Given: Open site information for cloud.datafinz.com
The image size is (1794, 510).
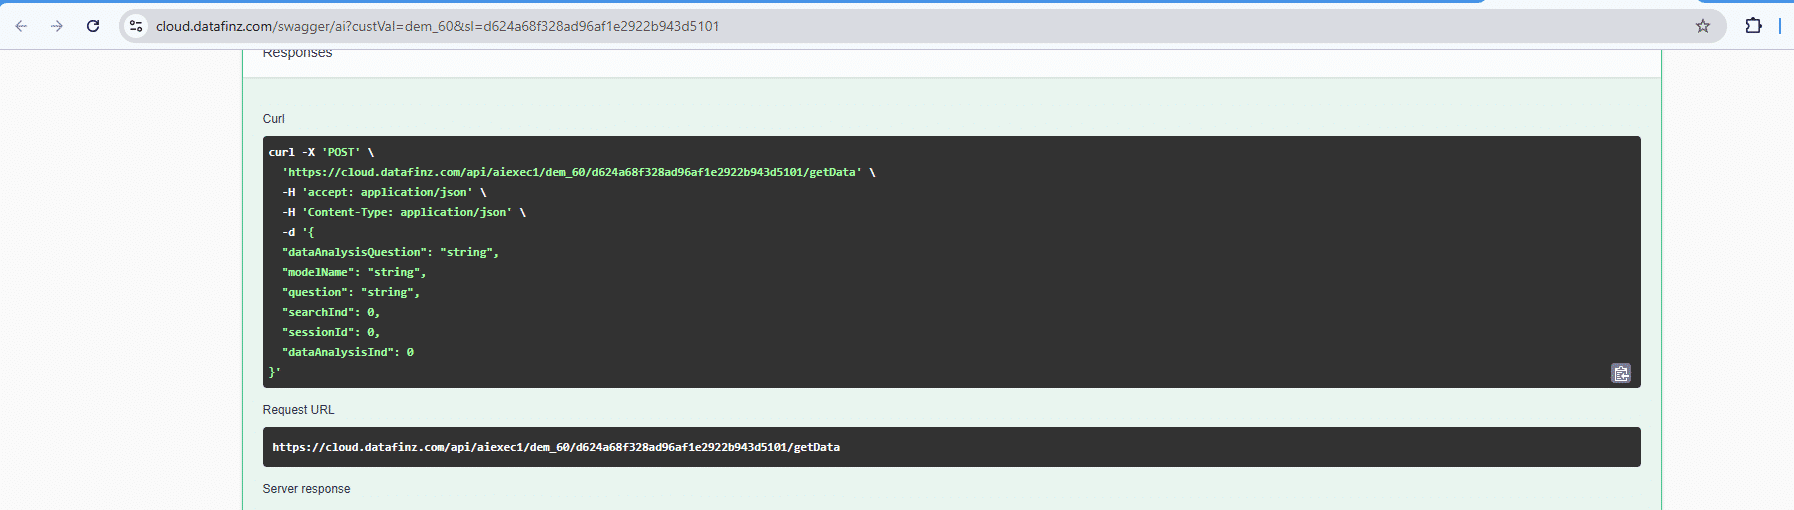Looking at the screenshot, I should pos(137,26).
